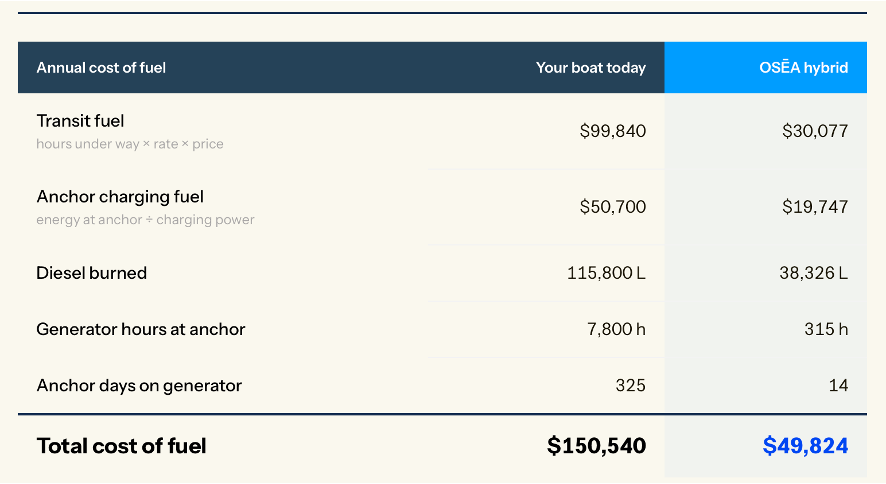Click the $50,700 anchor charging value
Image resolution: width=886 pixels, height=484 pixels.
613,207
